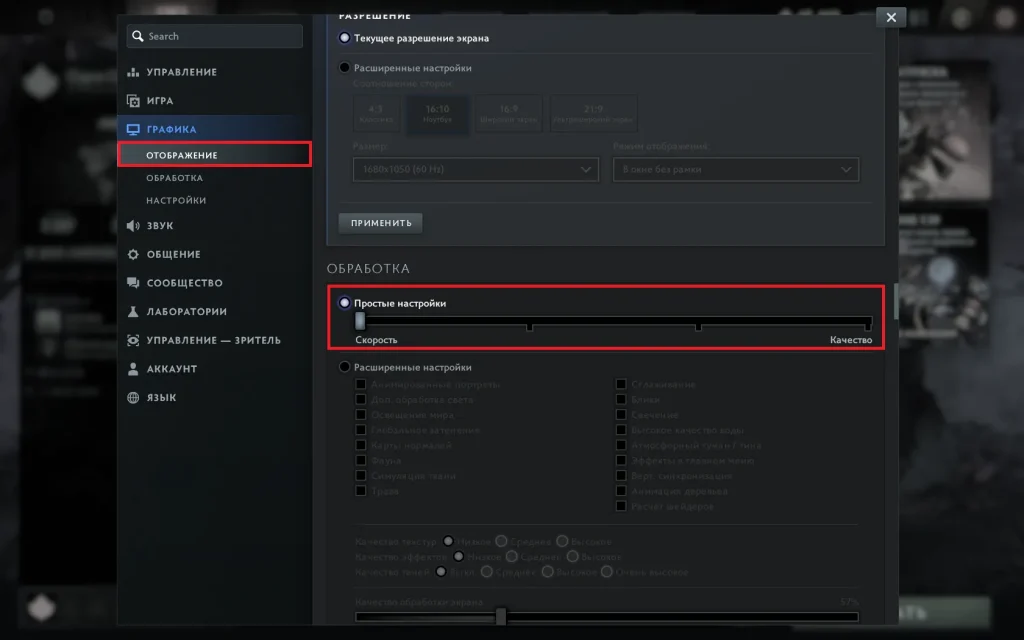
Task: Enable Высокое качество воды checkbox
Action: (621, 430)
